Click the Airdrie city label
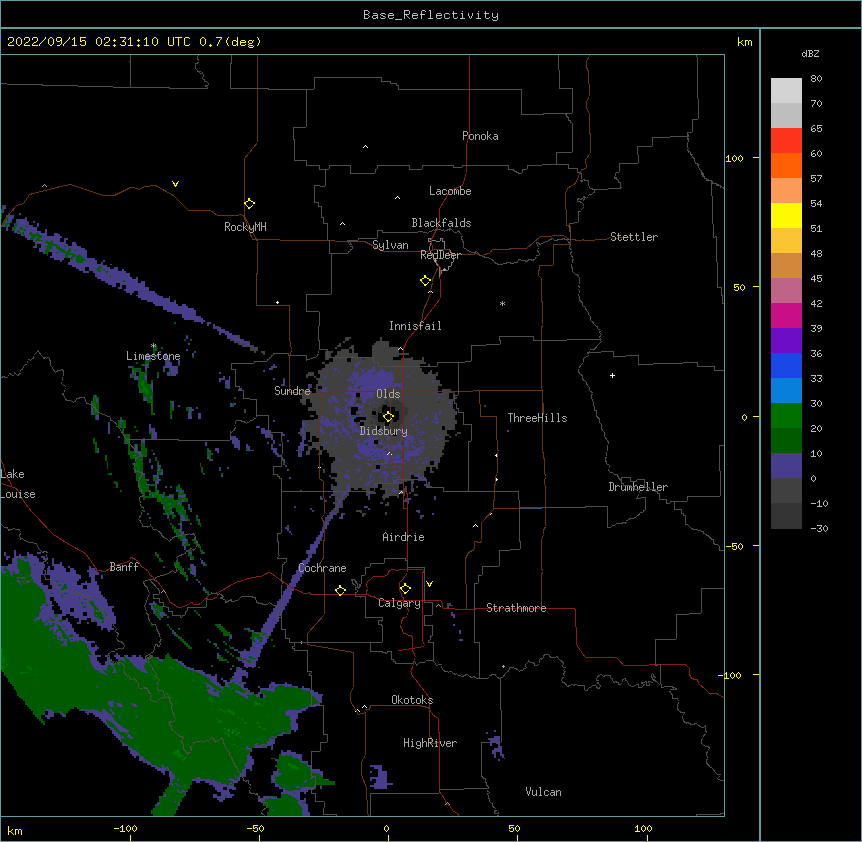 pyautogui.click(x=404, y=537)
